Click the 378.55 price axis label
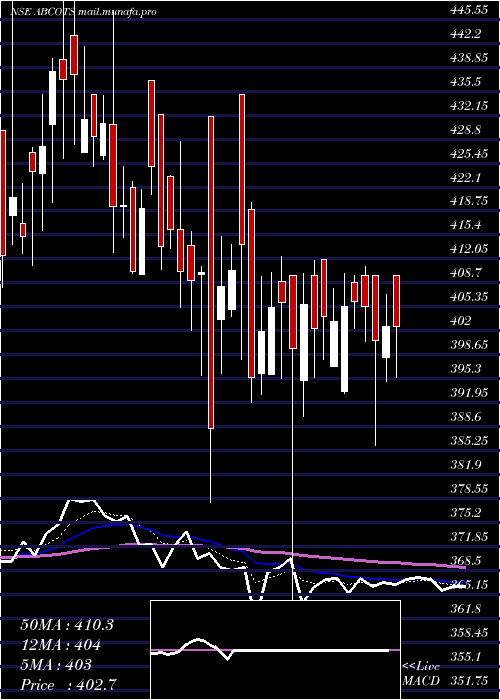 coord(469,489)
